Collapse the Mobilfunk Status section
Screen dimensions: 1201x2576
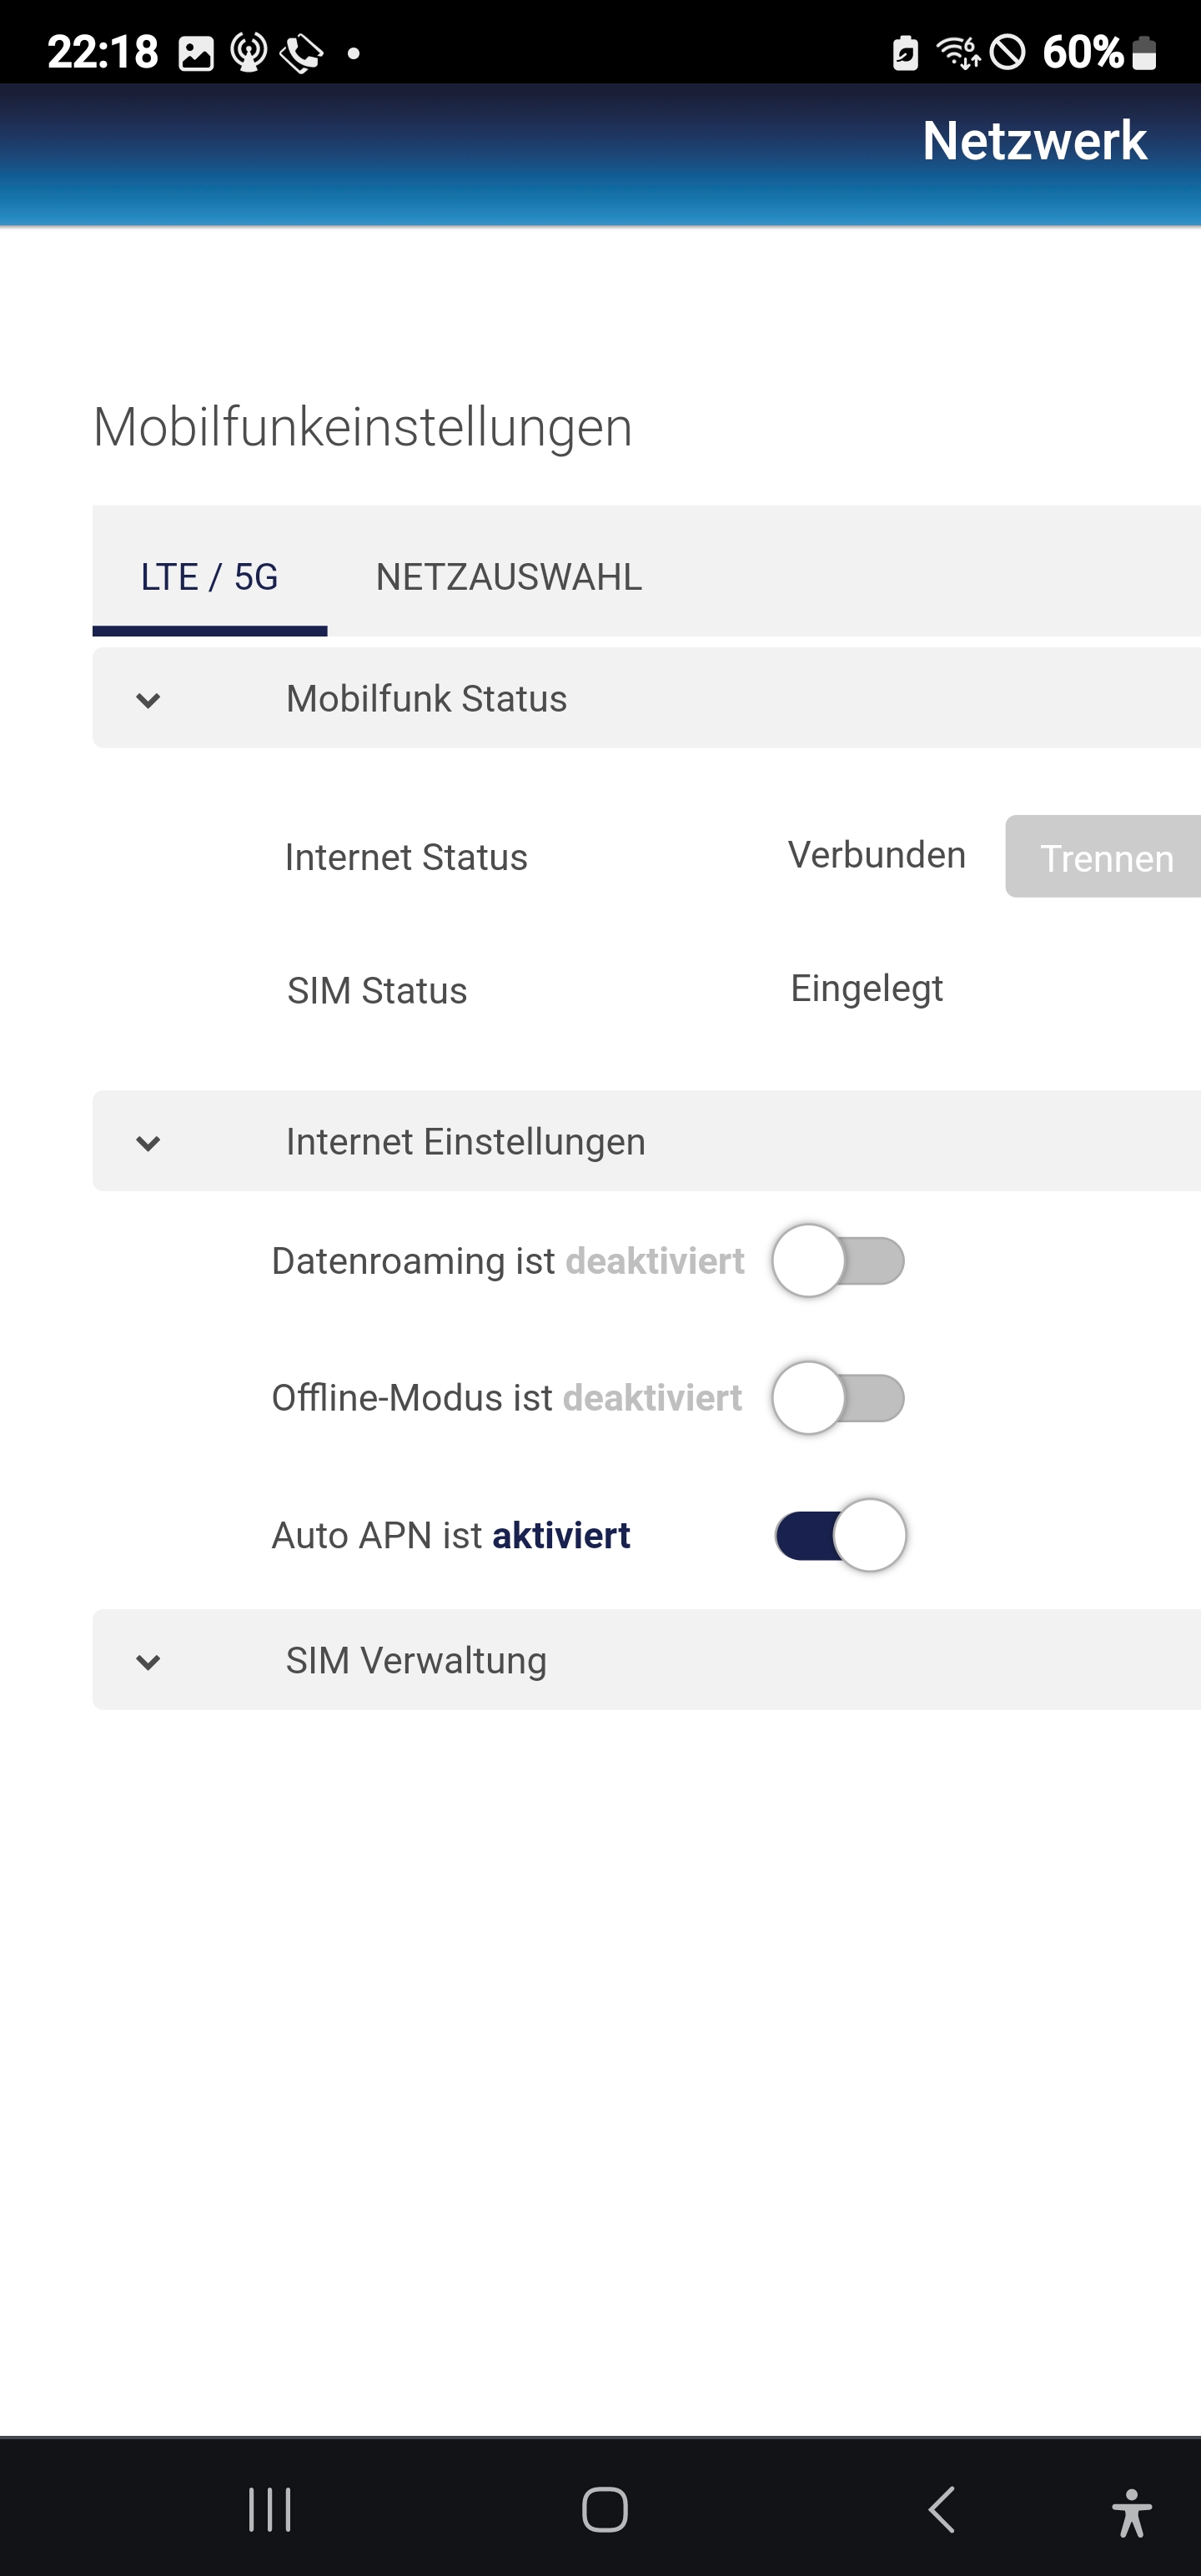click(148, 699)
